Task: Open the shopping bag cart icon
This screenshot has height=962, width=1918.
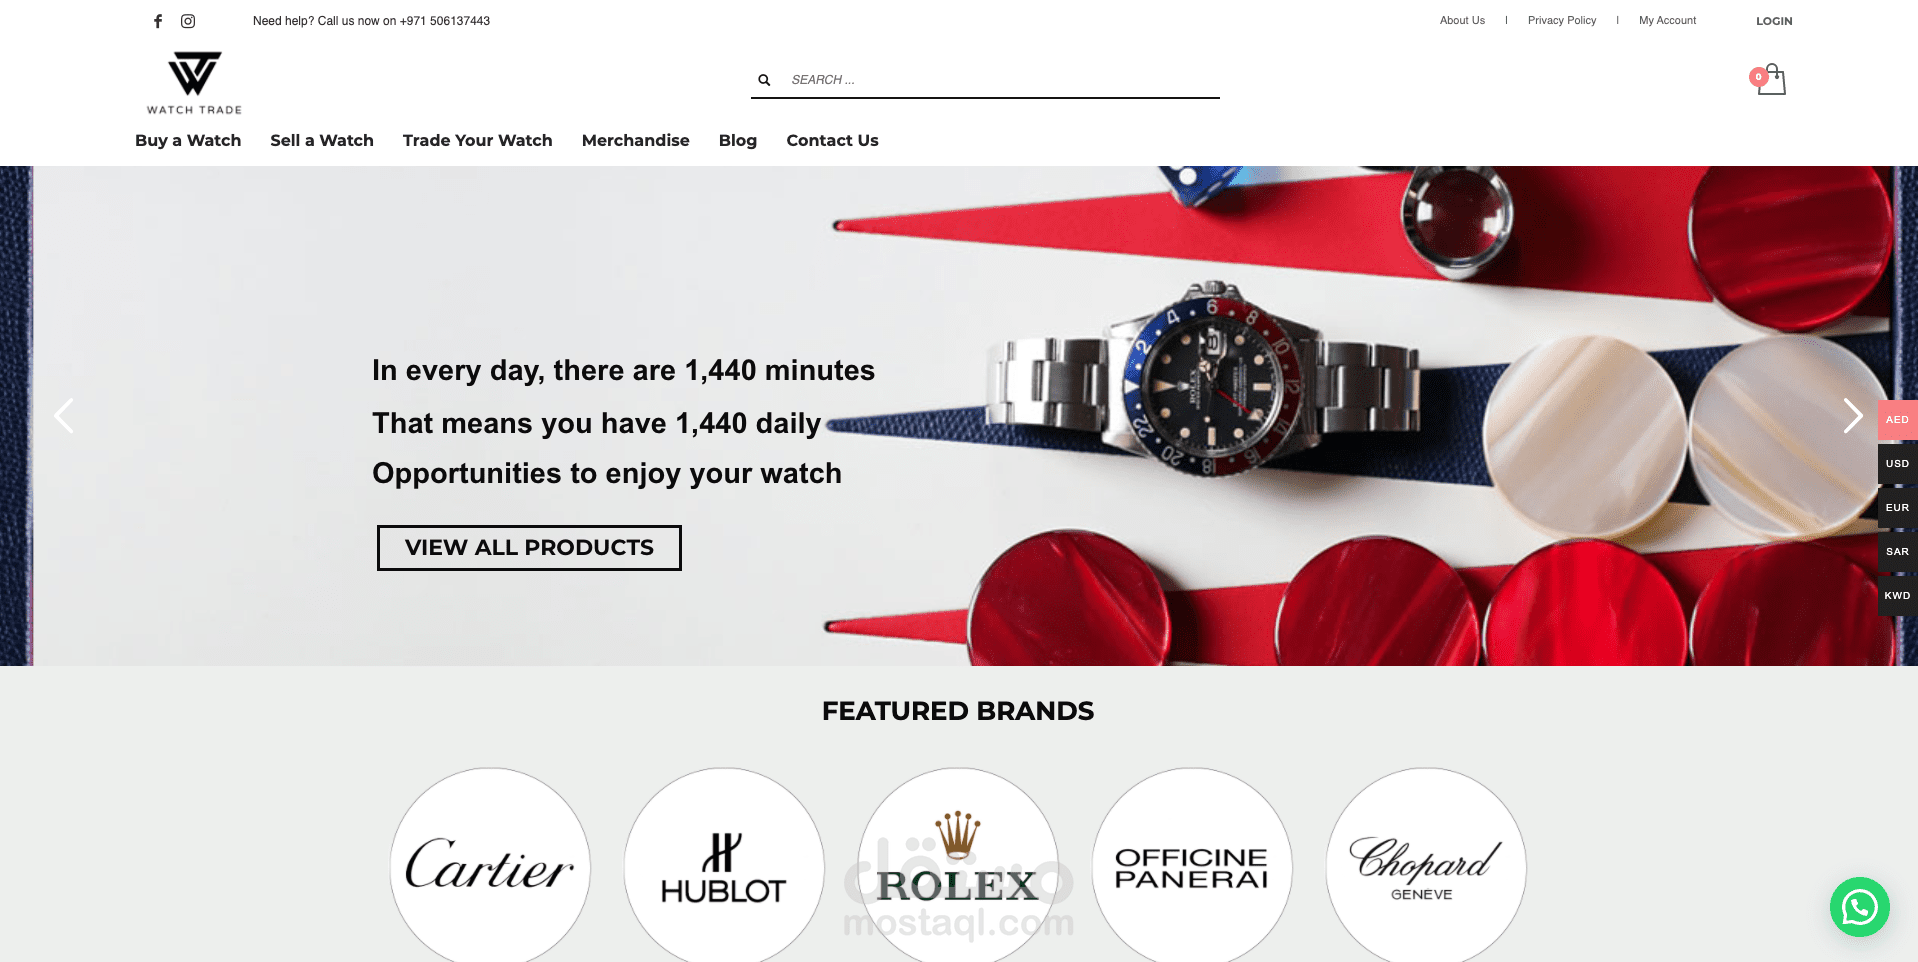Action: 1771,79
